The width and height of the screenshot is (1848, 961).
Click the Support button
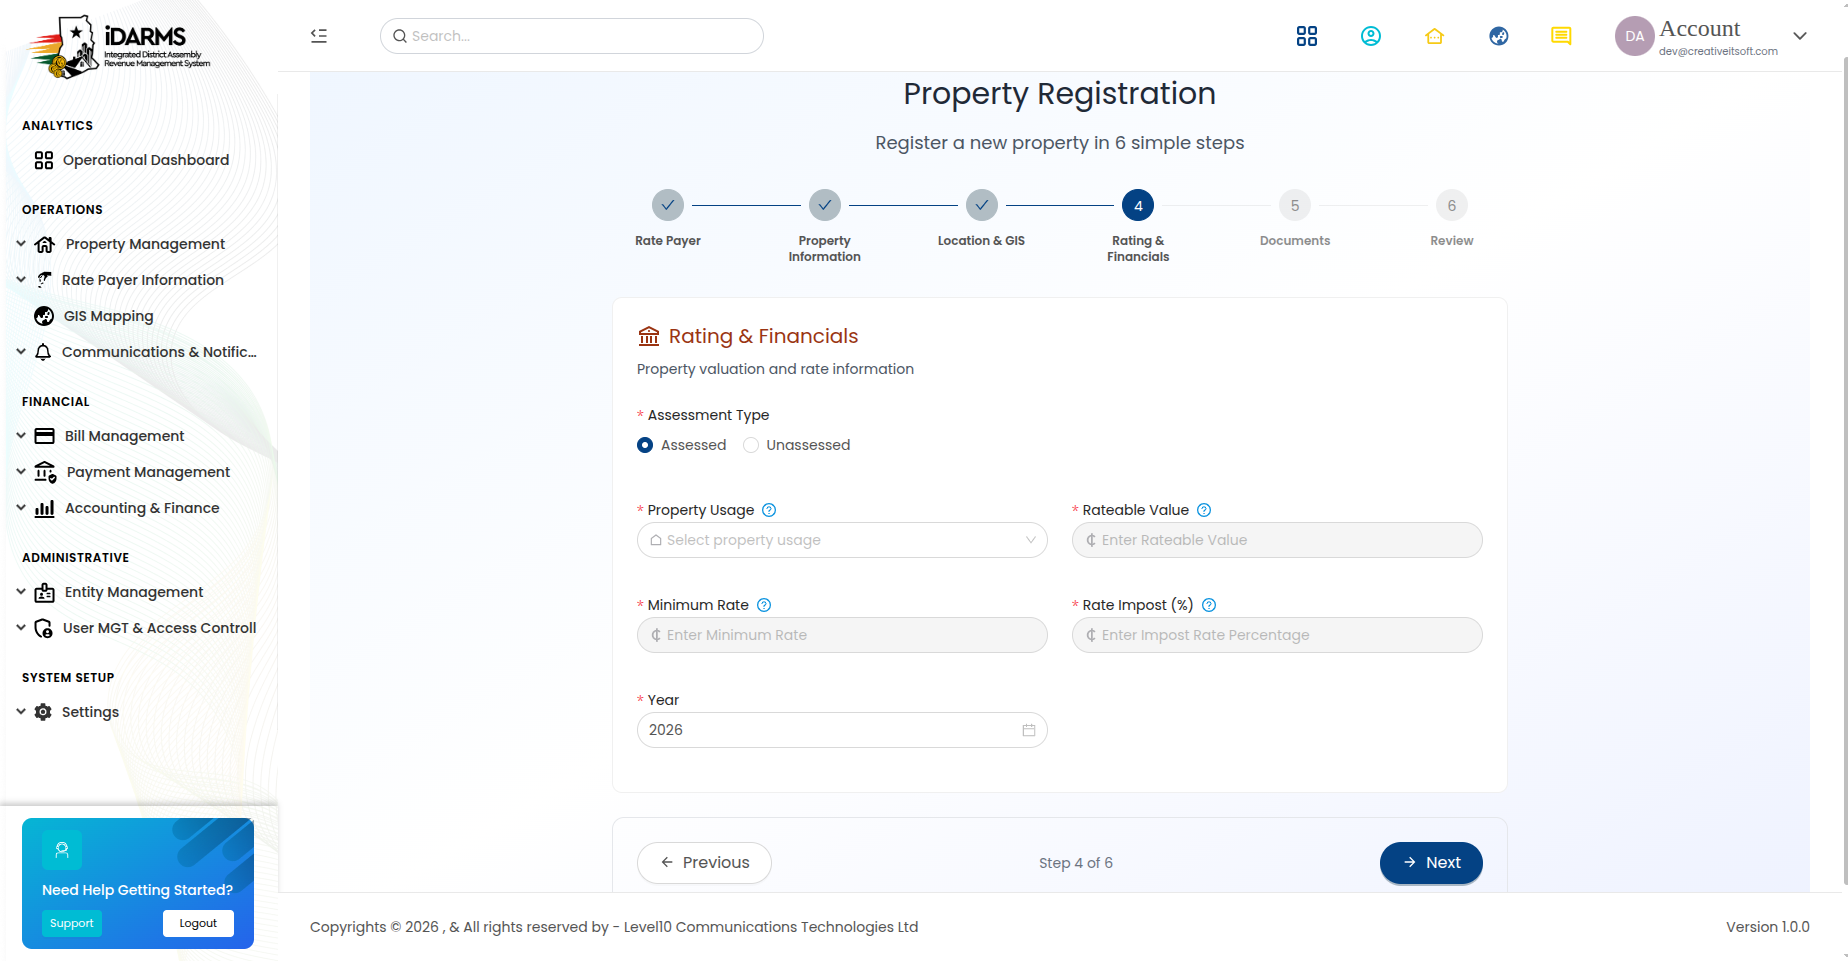[x=72, y=923]
